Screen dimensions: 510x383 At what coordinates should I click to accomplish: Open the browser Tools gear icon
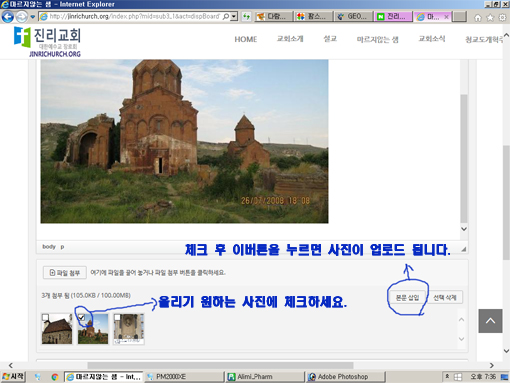[502, 17]
